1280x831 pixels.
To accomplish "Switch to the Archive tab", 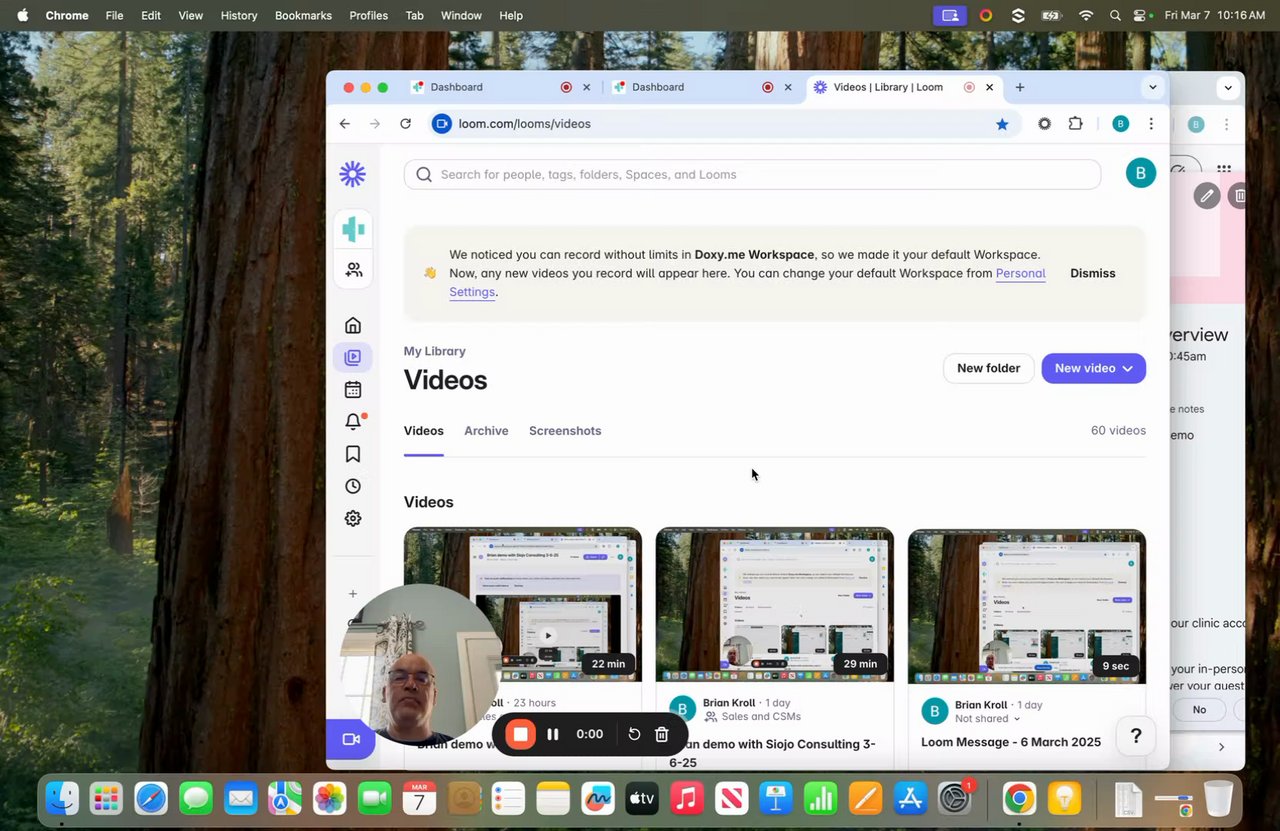I will (486, 431).
